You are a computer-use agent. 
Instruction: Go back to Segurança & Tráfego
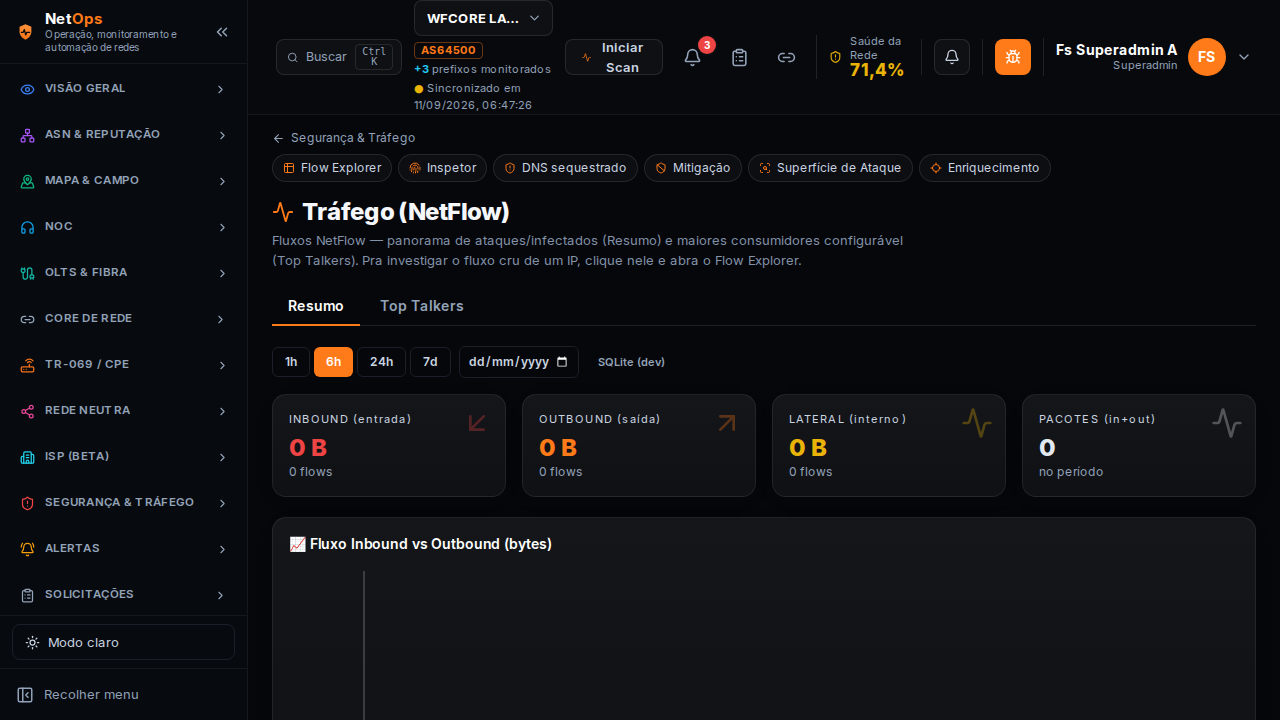343,138
